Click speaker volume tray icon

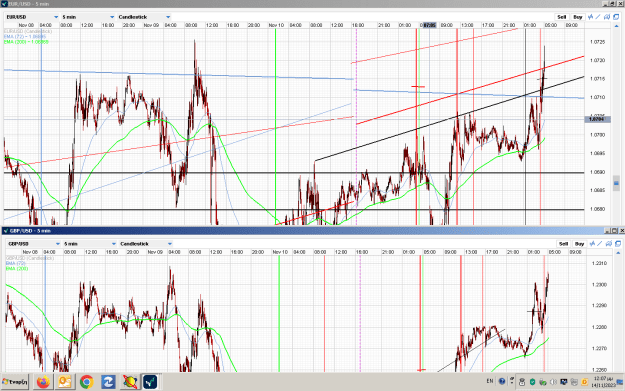553,382
